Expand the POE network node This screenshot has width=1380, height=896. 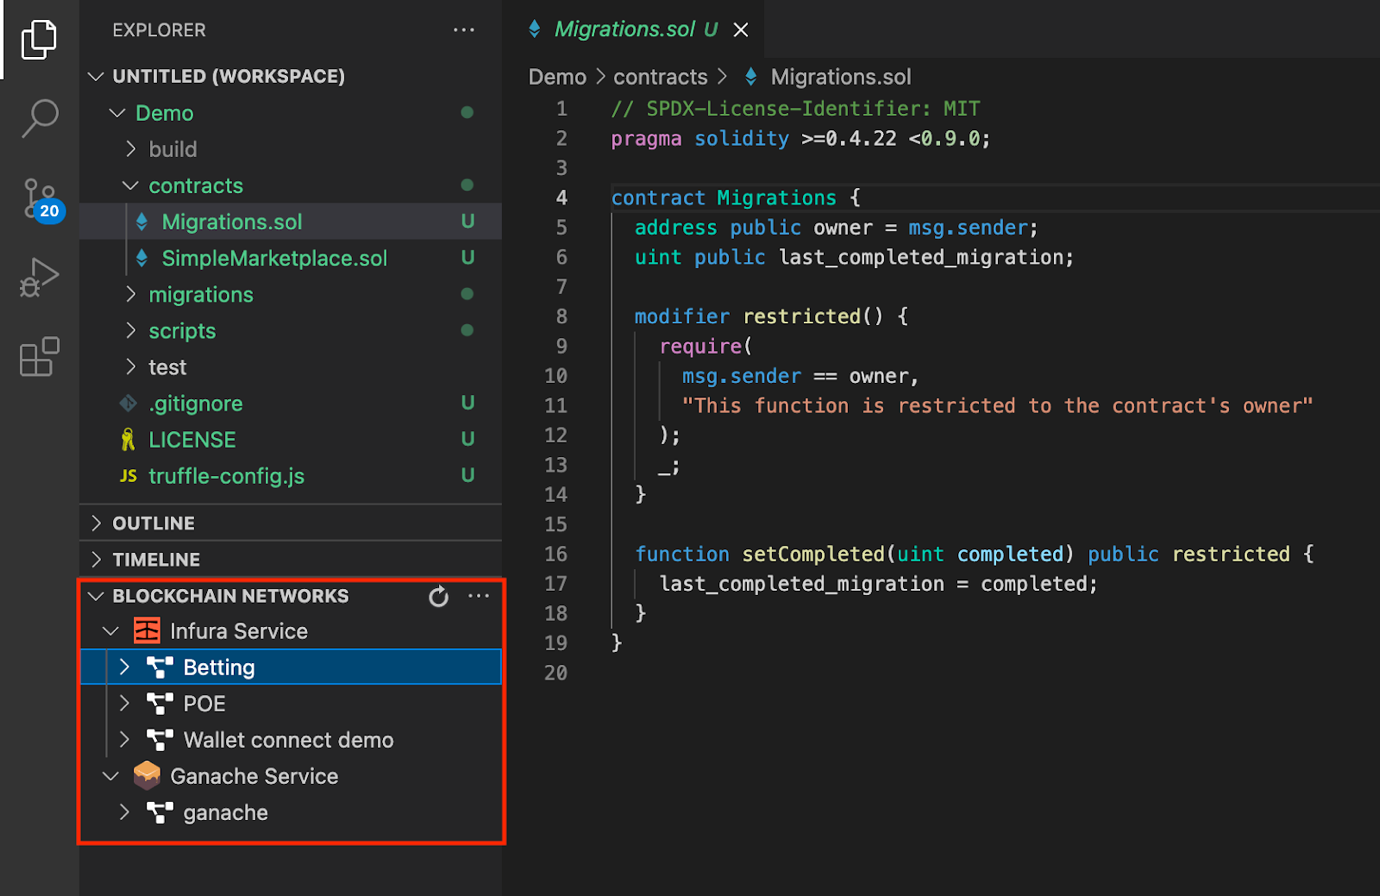click(123, 703)
